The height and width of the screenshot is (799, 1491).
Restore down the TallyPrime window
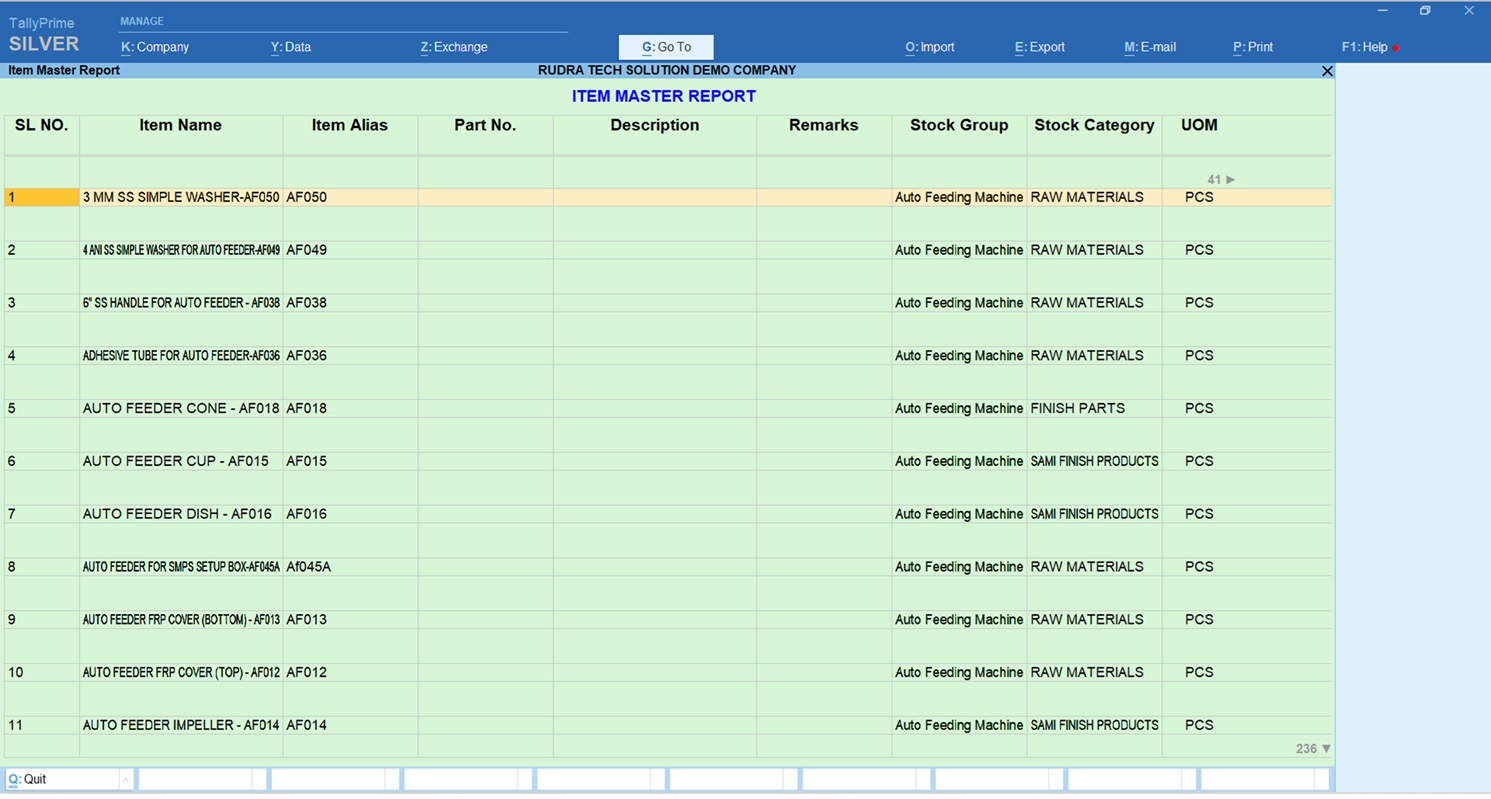pos(1425,11)
